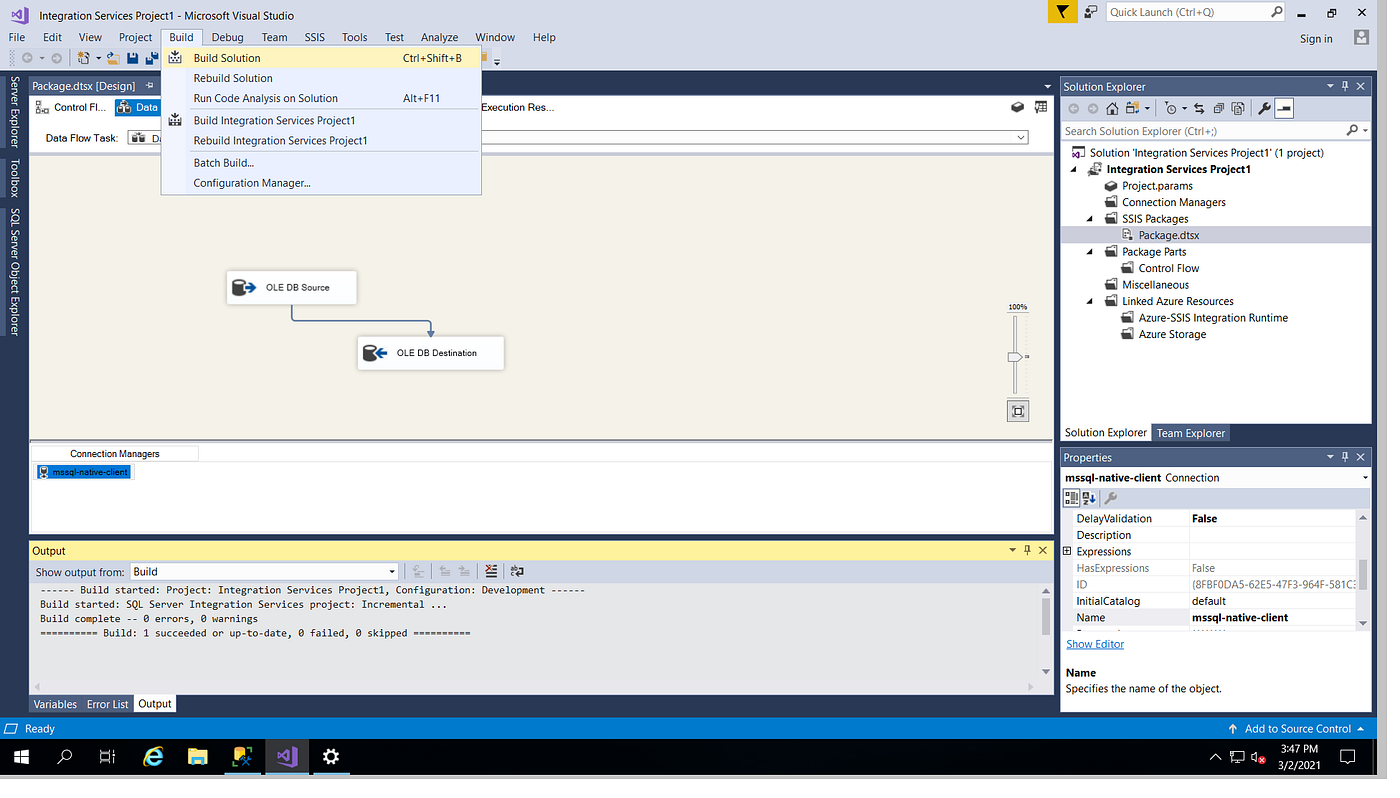
Task: Click the New Project icon in toolbar
Action: point(84,59)
